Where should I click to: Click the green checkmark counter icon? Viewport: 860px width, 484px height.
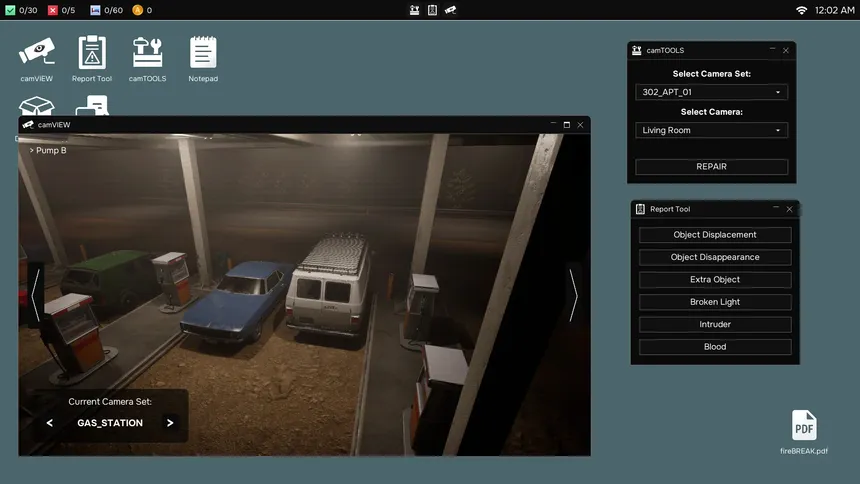coord(10,10)
